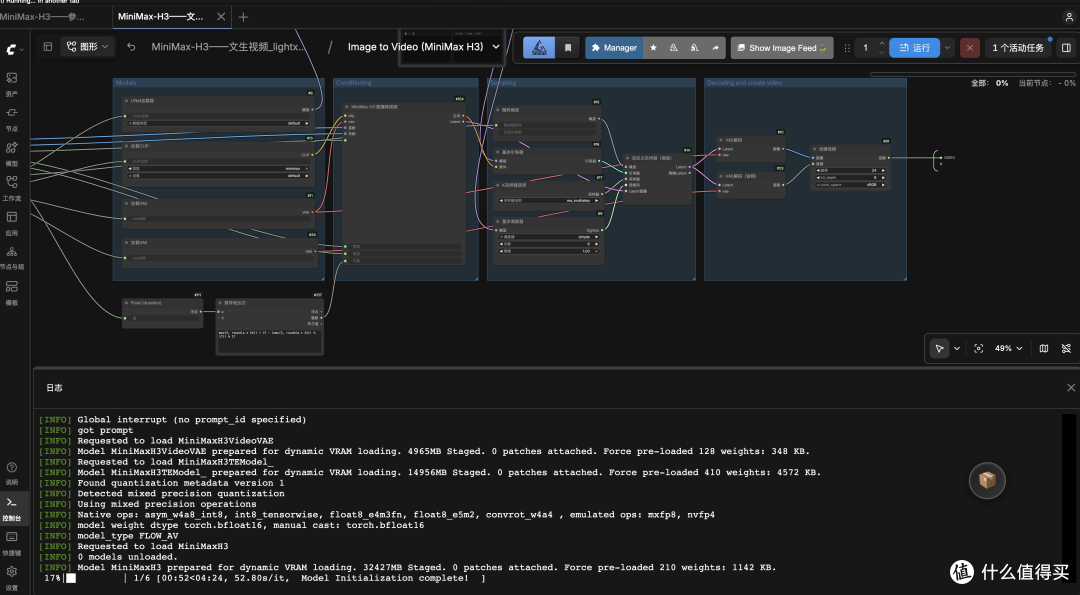Expand the chevron beside the ComfyUI logo
The width and height of the screenshot is (1080, 595).
[22, 50]
